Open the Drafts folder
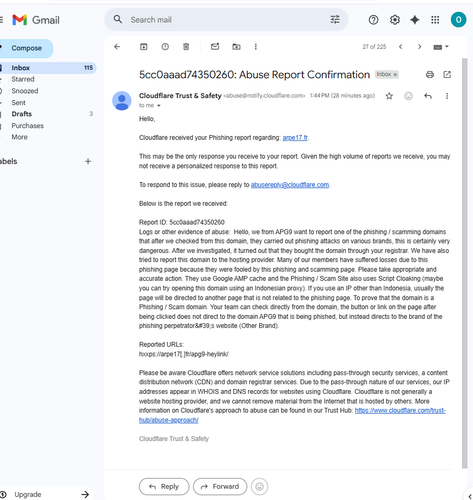 [x=22, y=114]
